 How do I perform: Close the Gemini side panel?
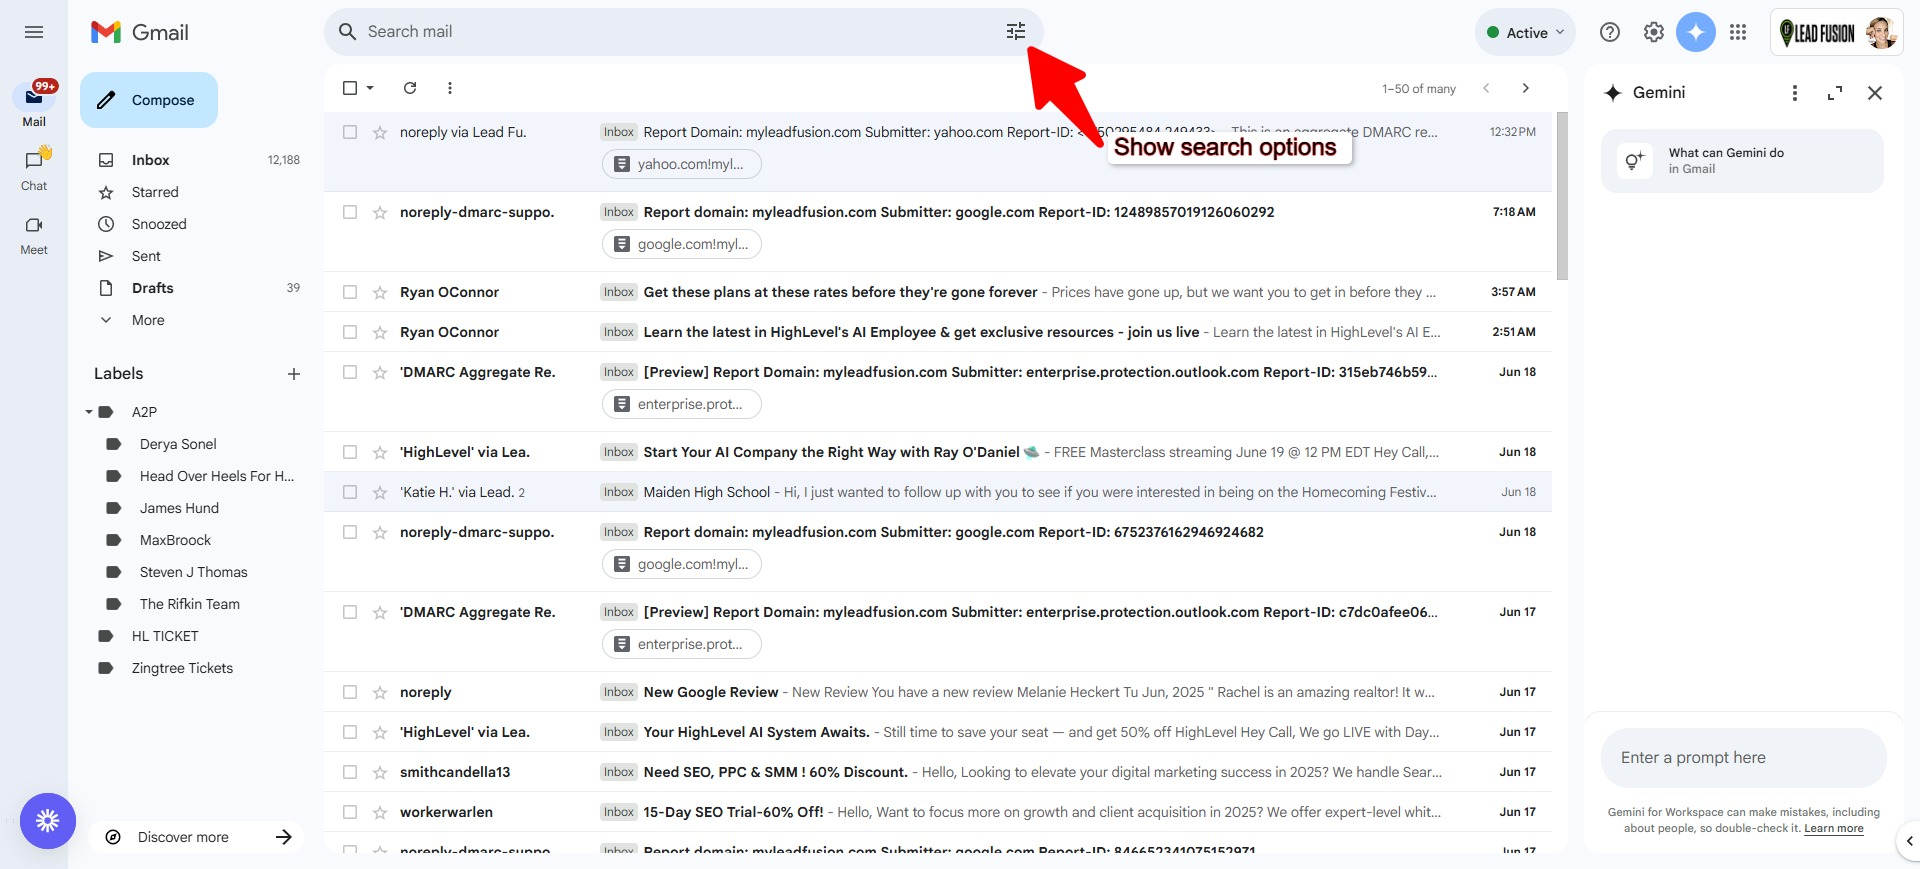pos(1875,93)
